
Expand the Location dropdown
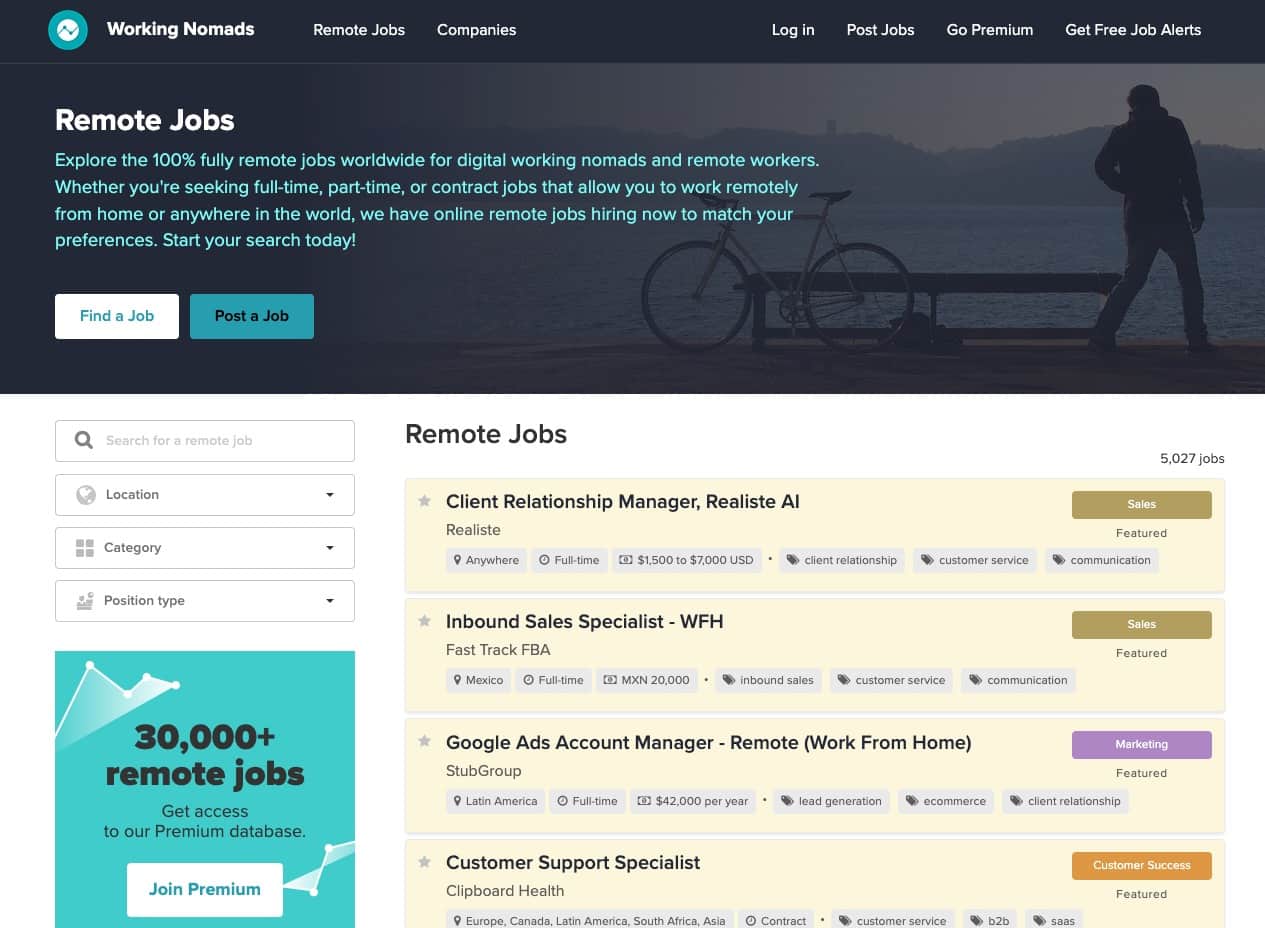330,495
